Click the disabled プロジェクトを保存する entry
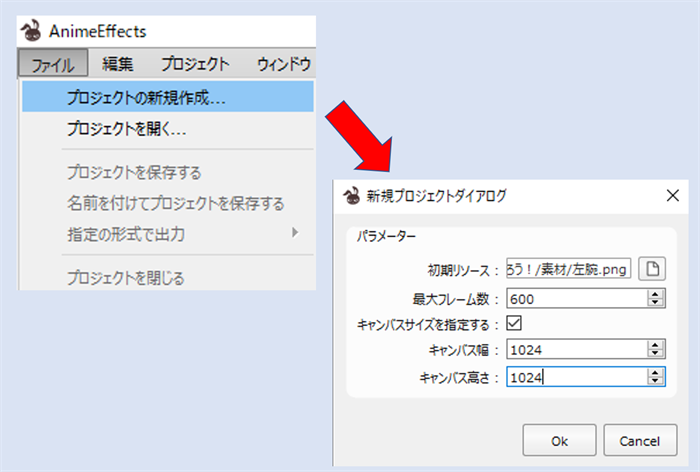The image size is (700, 472). tap(168, 172)
